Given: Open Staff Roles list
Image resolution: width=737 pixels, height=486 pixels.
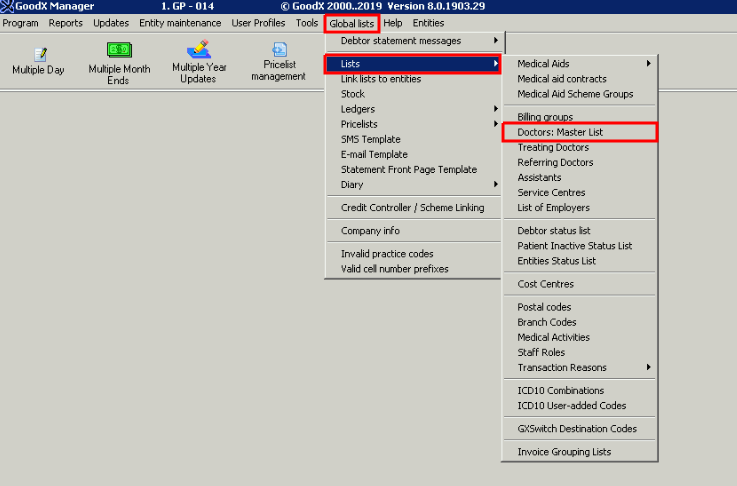Looking at the screenshot, I should coord(580,353).
